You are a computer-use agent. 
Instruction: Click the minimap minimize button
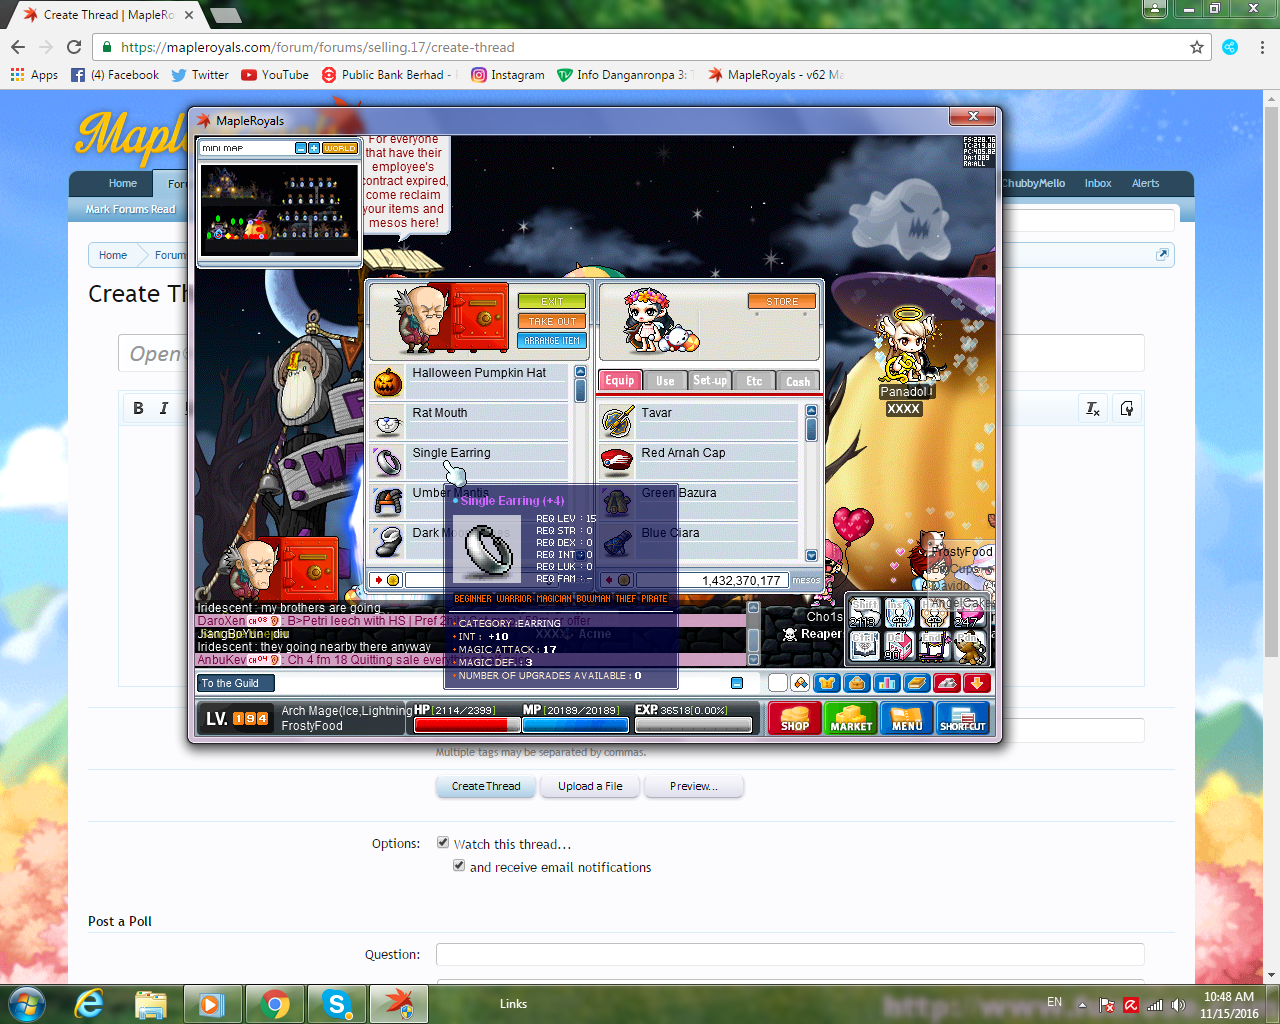coord(301,148)
